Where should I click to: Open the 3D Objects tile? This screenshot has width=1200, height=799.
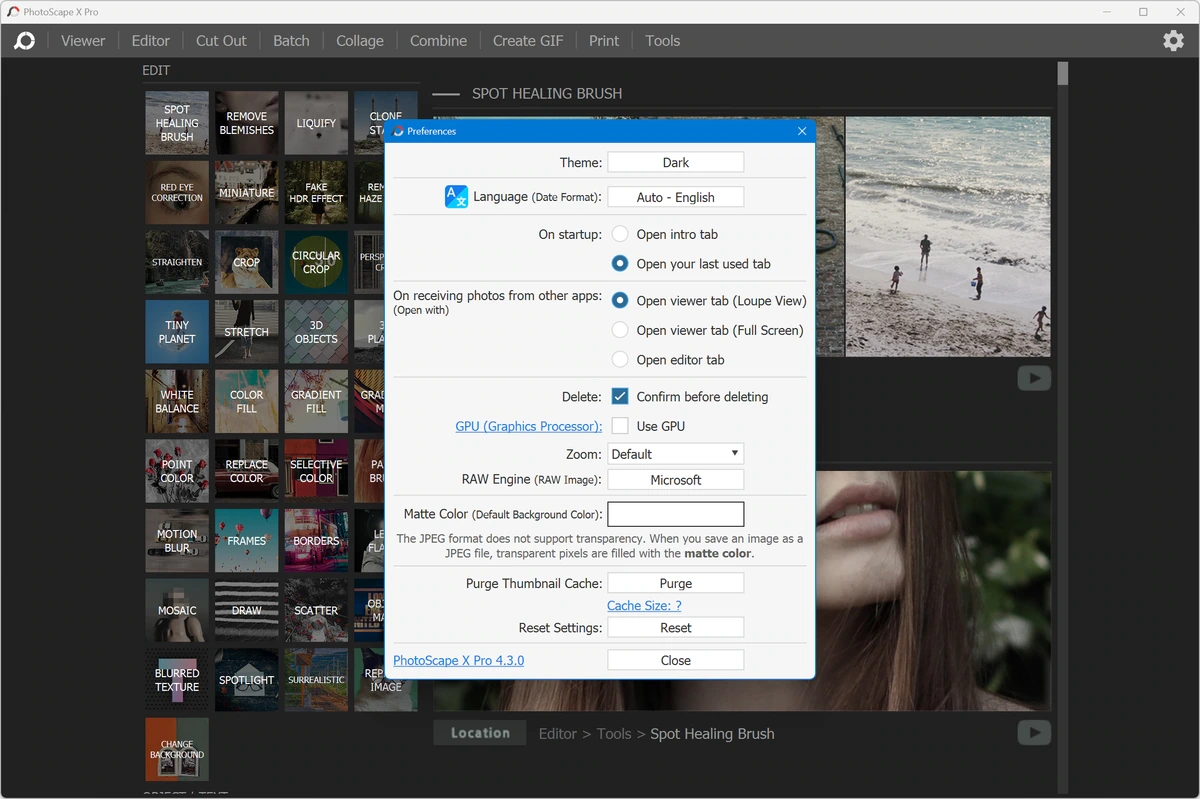(316, 332)
